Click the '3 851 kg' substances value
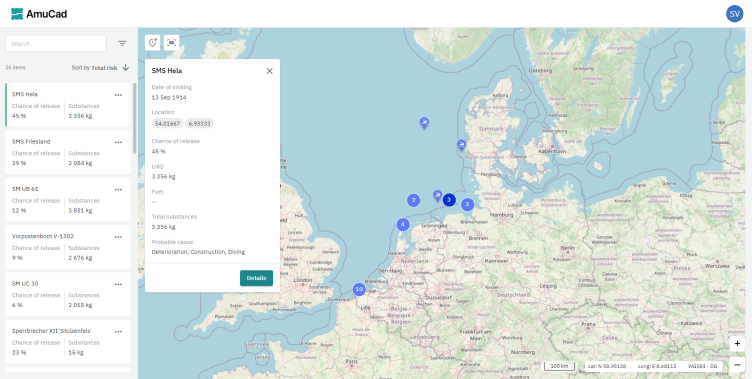 coord(80,211)
